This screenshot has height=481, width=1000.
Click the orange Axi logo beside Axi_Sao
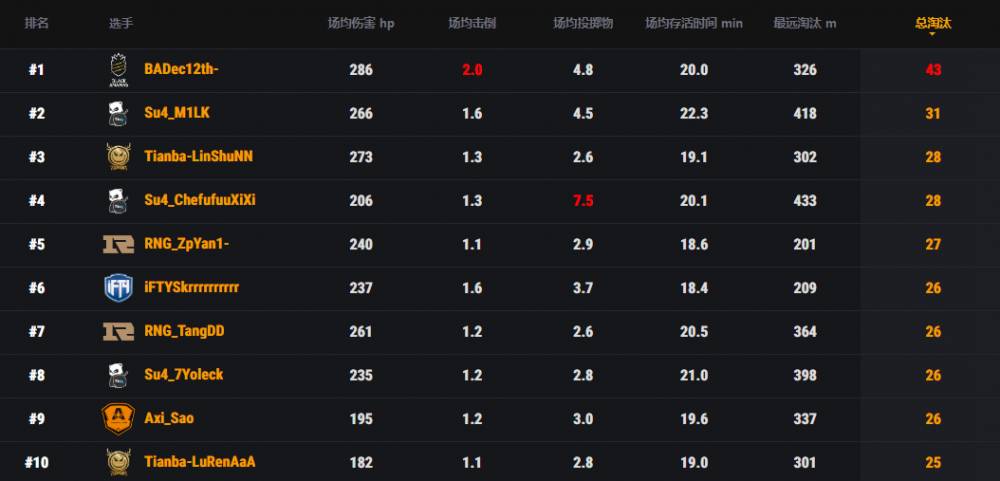tap(118, 419)
